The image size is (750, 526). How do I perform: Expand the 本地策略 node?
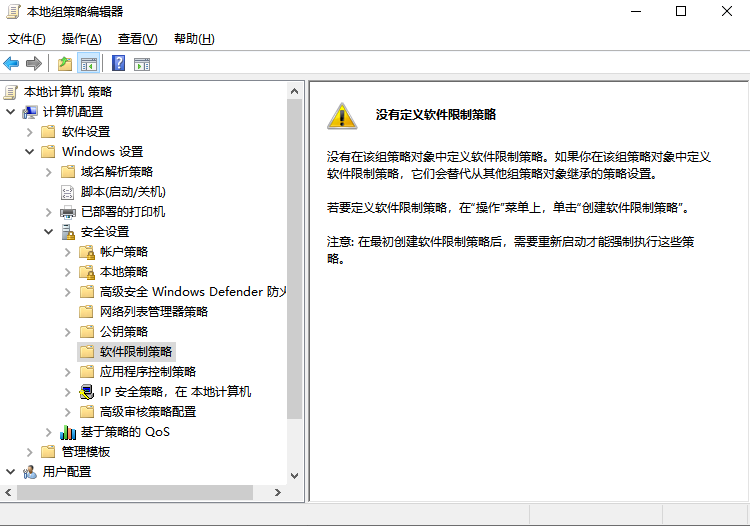click(x=67, y=273)
